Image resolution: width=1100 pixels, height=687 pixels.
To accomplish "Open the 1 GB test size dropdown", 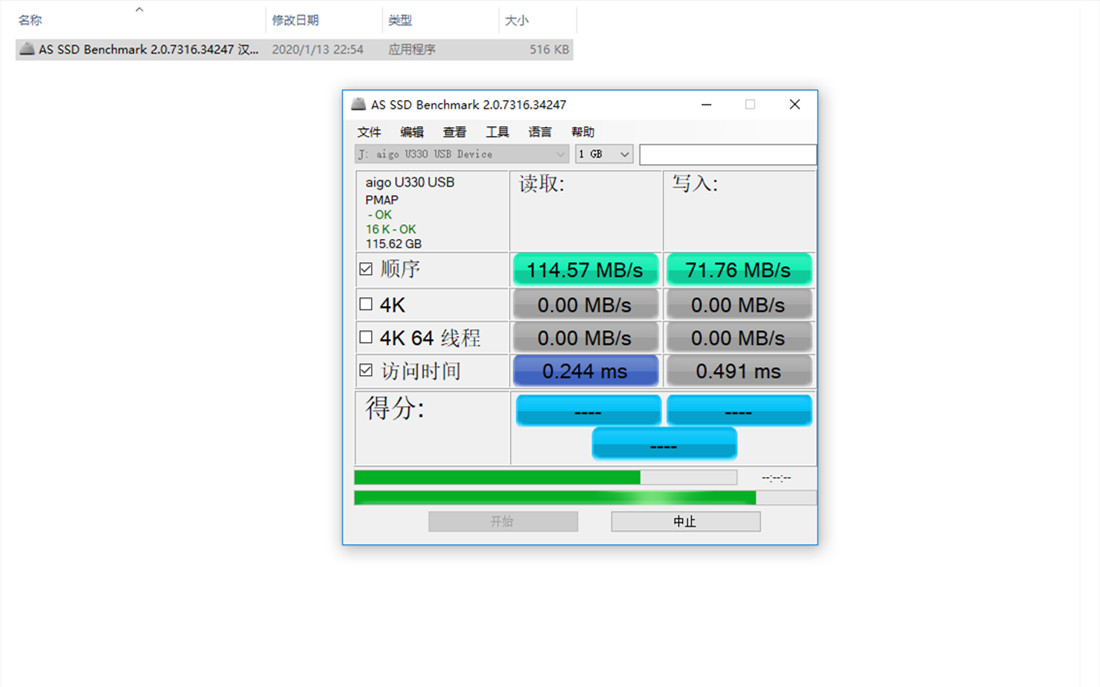I will (604, 154).
